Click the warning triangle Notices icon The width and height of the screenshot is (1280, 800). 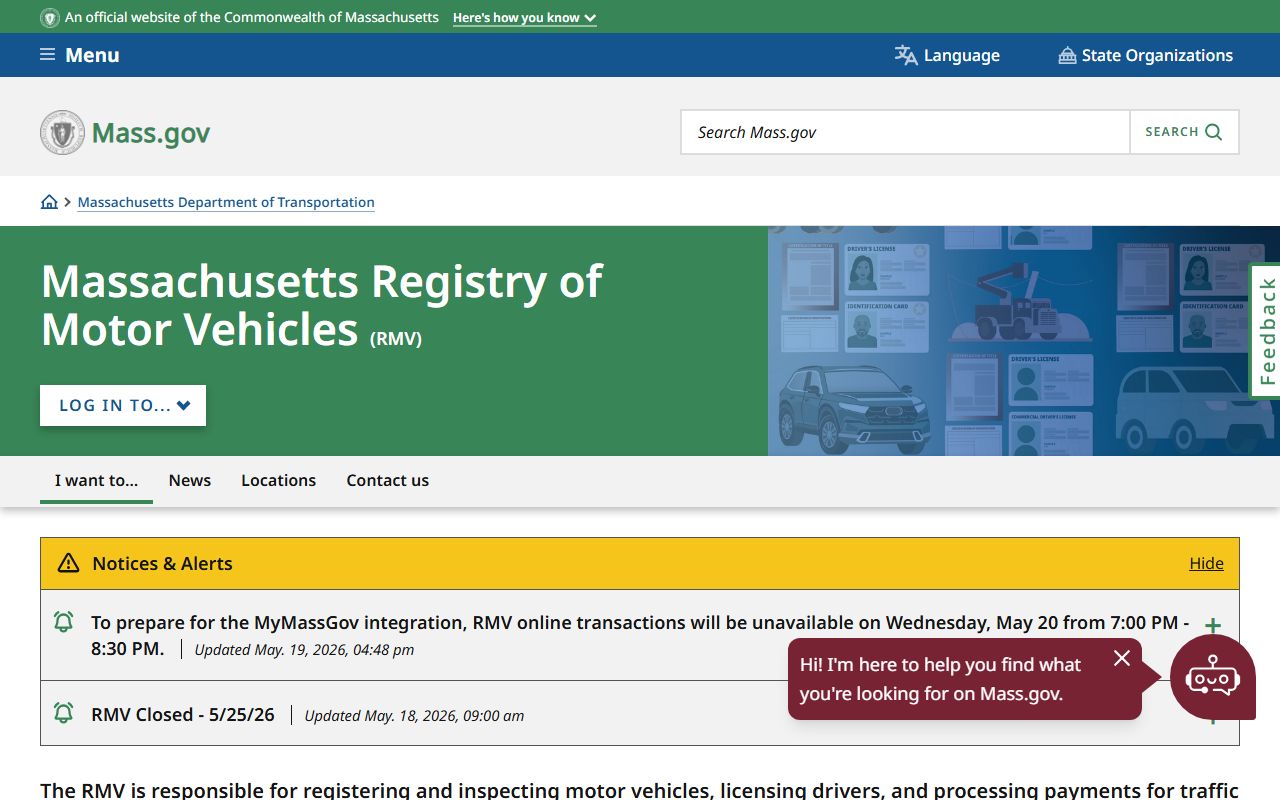(x=68, y=563)
